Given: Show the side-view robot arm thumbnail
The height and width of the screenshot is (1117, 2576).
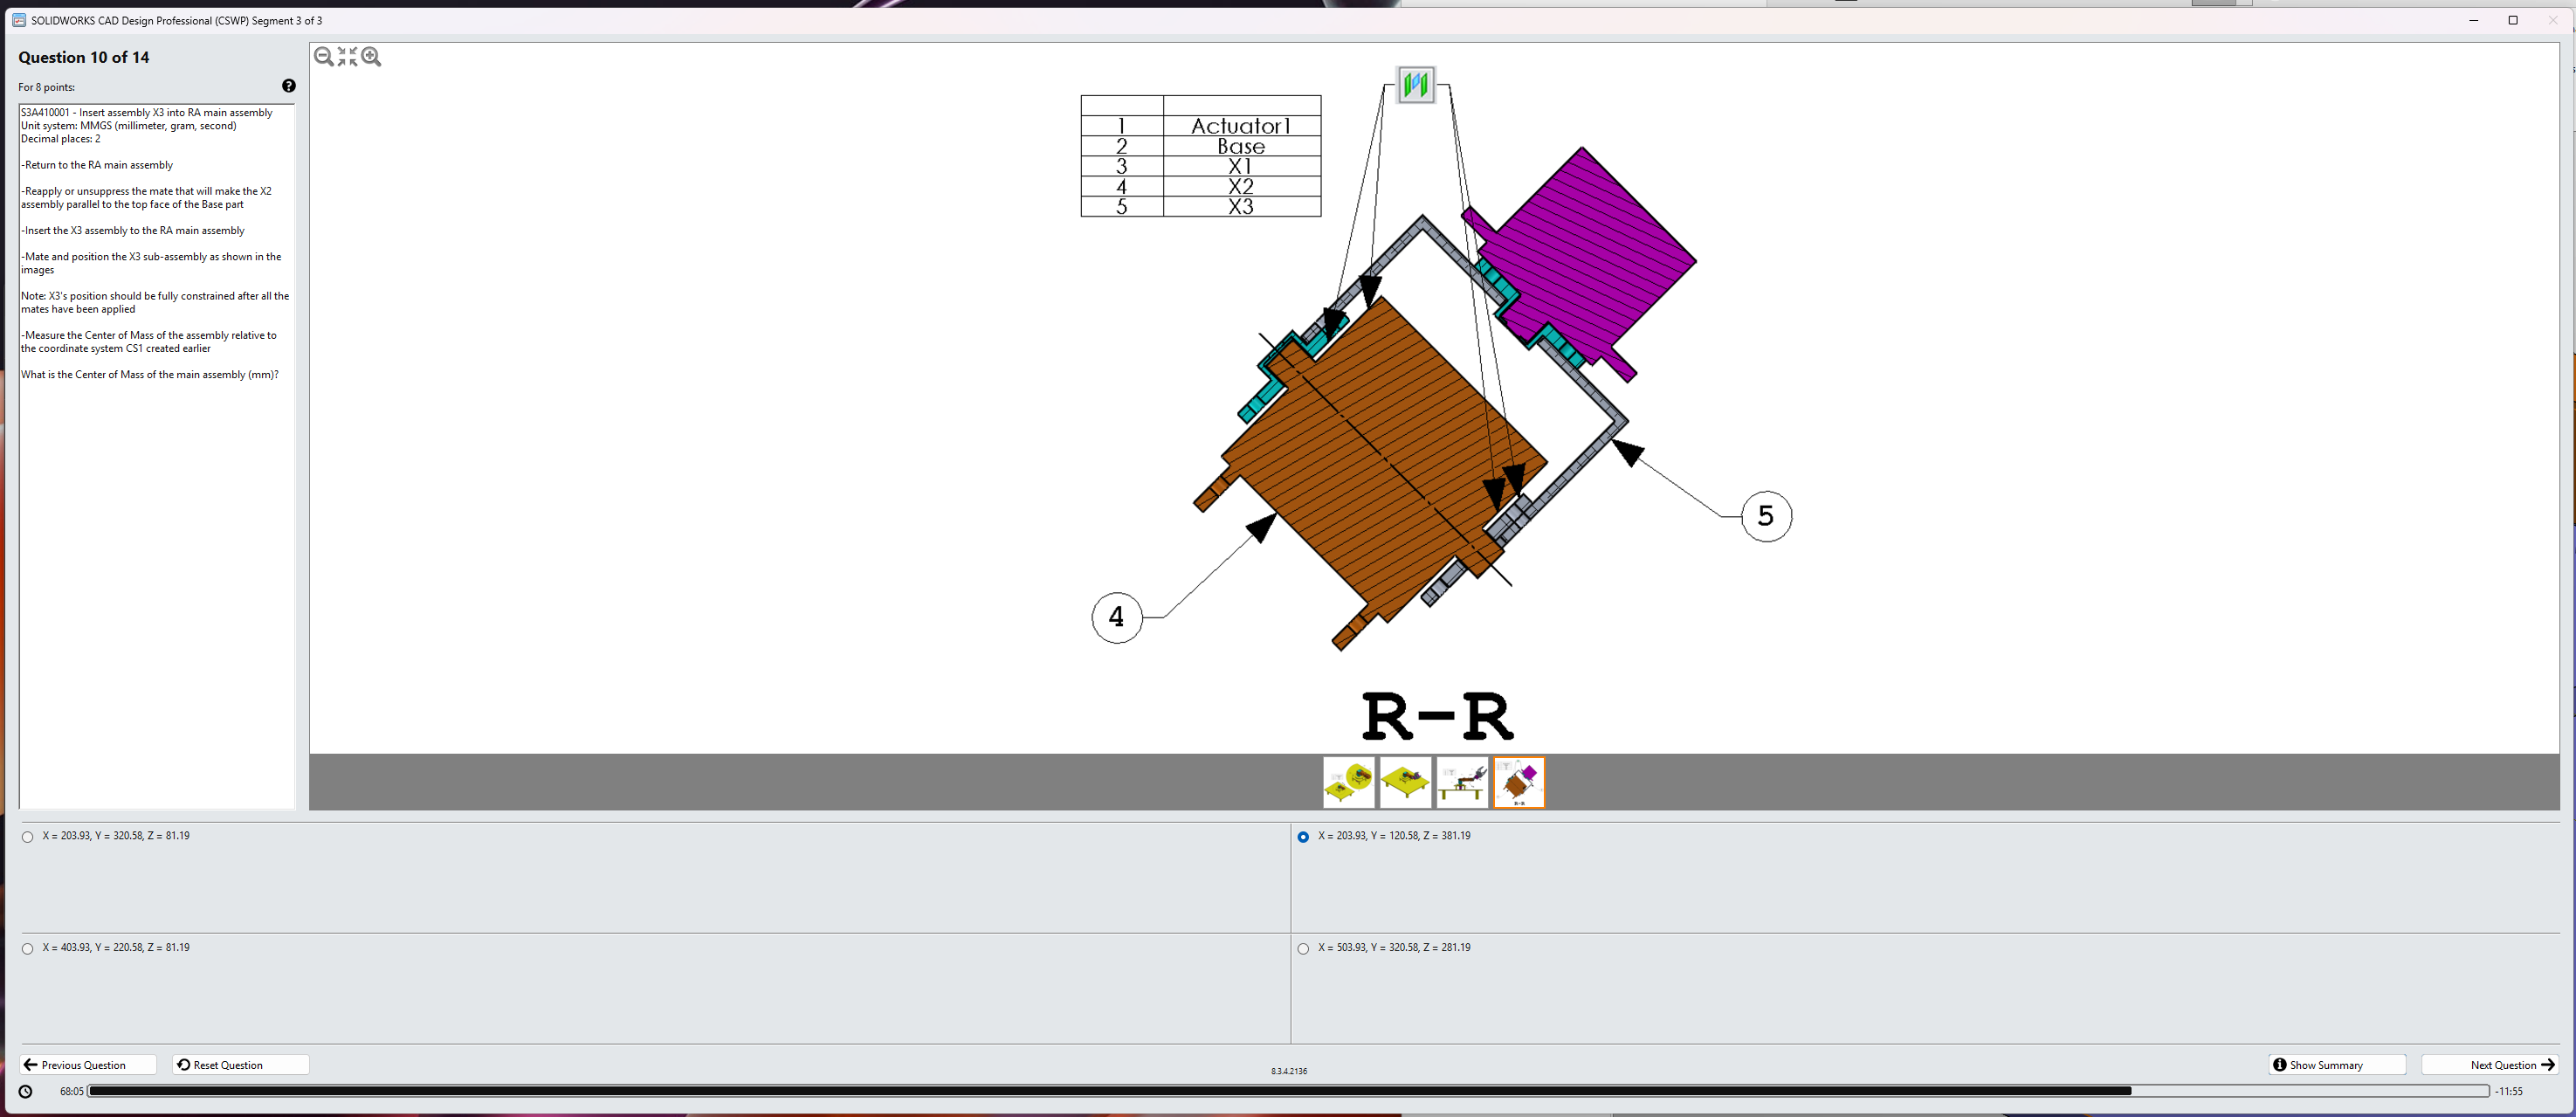Looking at the screenshot, I should (x=1462, y=782).
